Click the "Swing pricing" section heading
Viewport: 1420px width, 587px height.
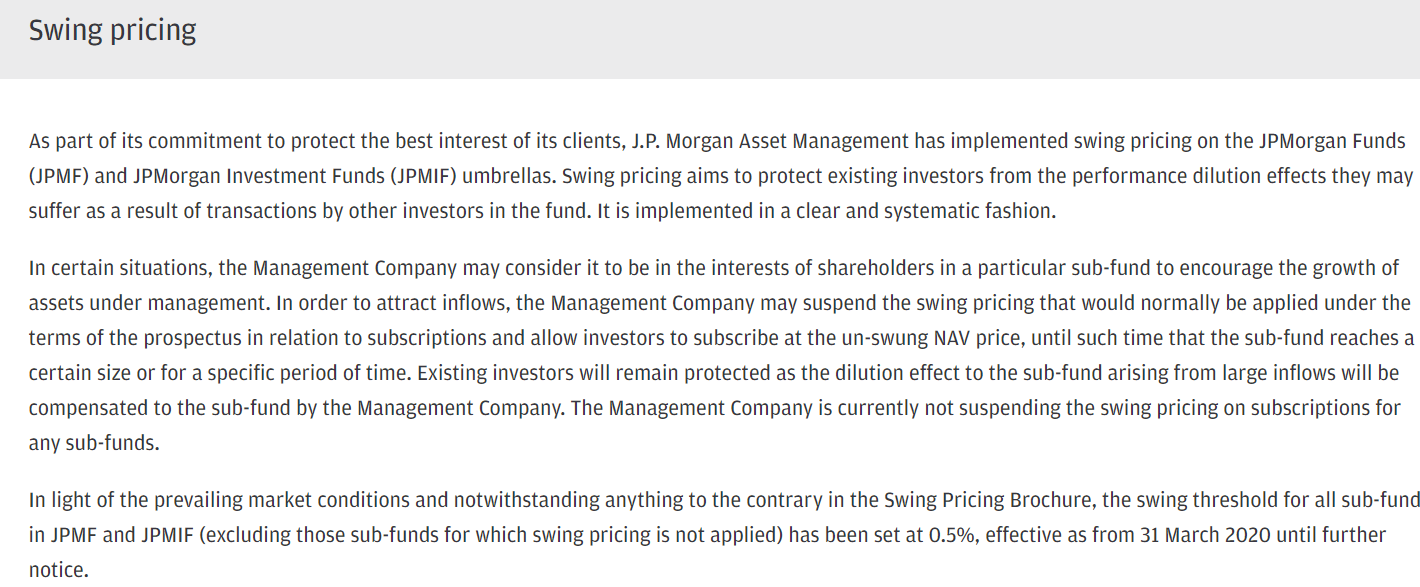click(112, 31)
